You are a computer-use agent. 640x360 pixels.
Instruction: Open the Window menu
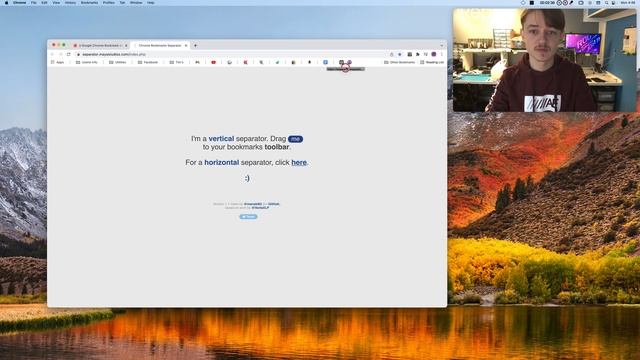coord(136,2)
